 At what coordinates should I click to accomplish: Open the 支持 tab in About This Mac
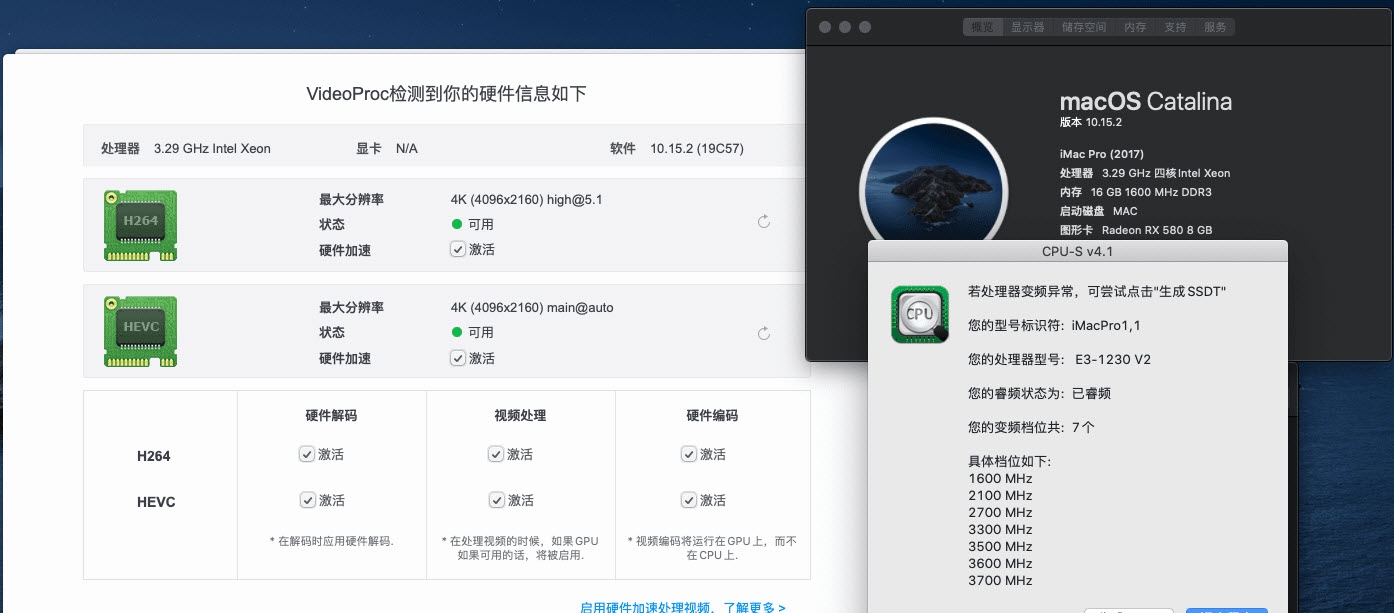pos(1175,27)
